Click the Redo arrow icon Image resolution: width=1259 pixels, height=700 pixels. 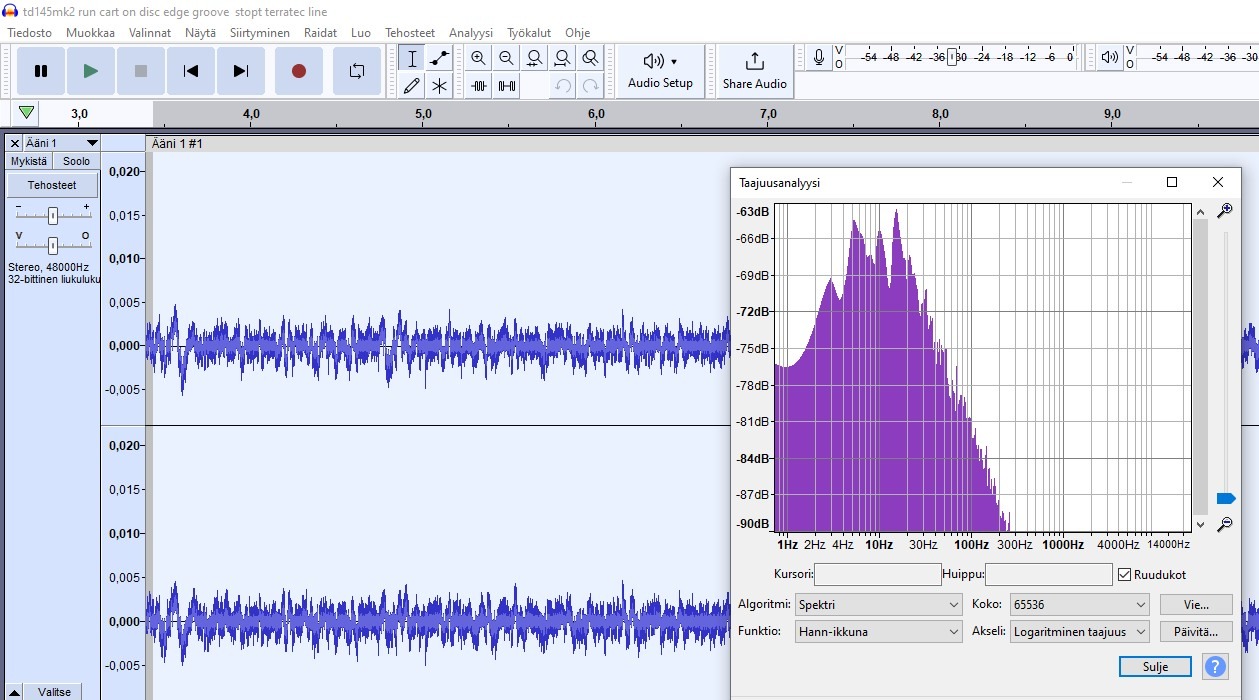click(591, 86)
